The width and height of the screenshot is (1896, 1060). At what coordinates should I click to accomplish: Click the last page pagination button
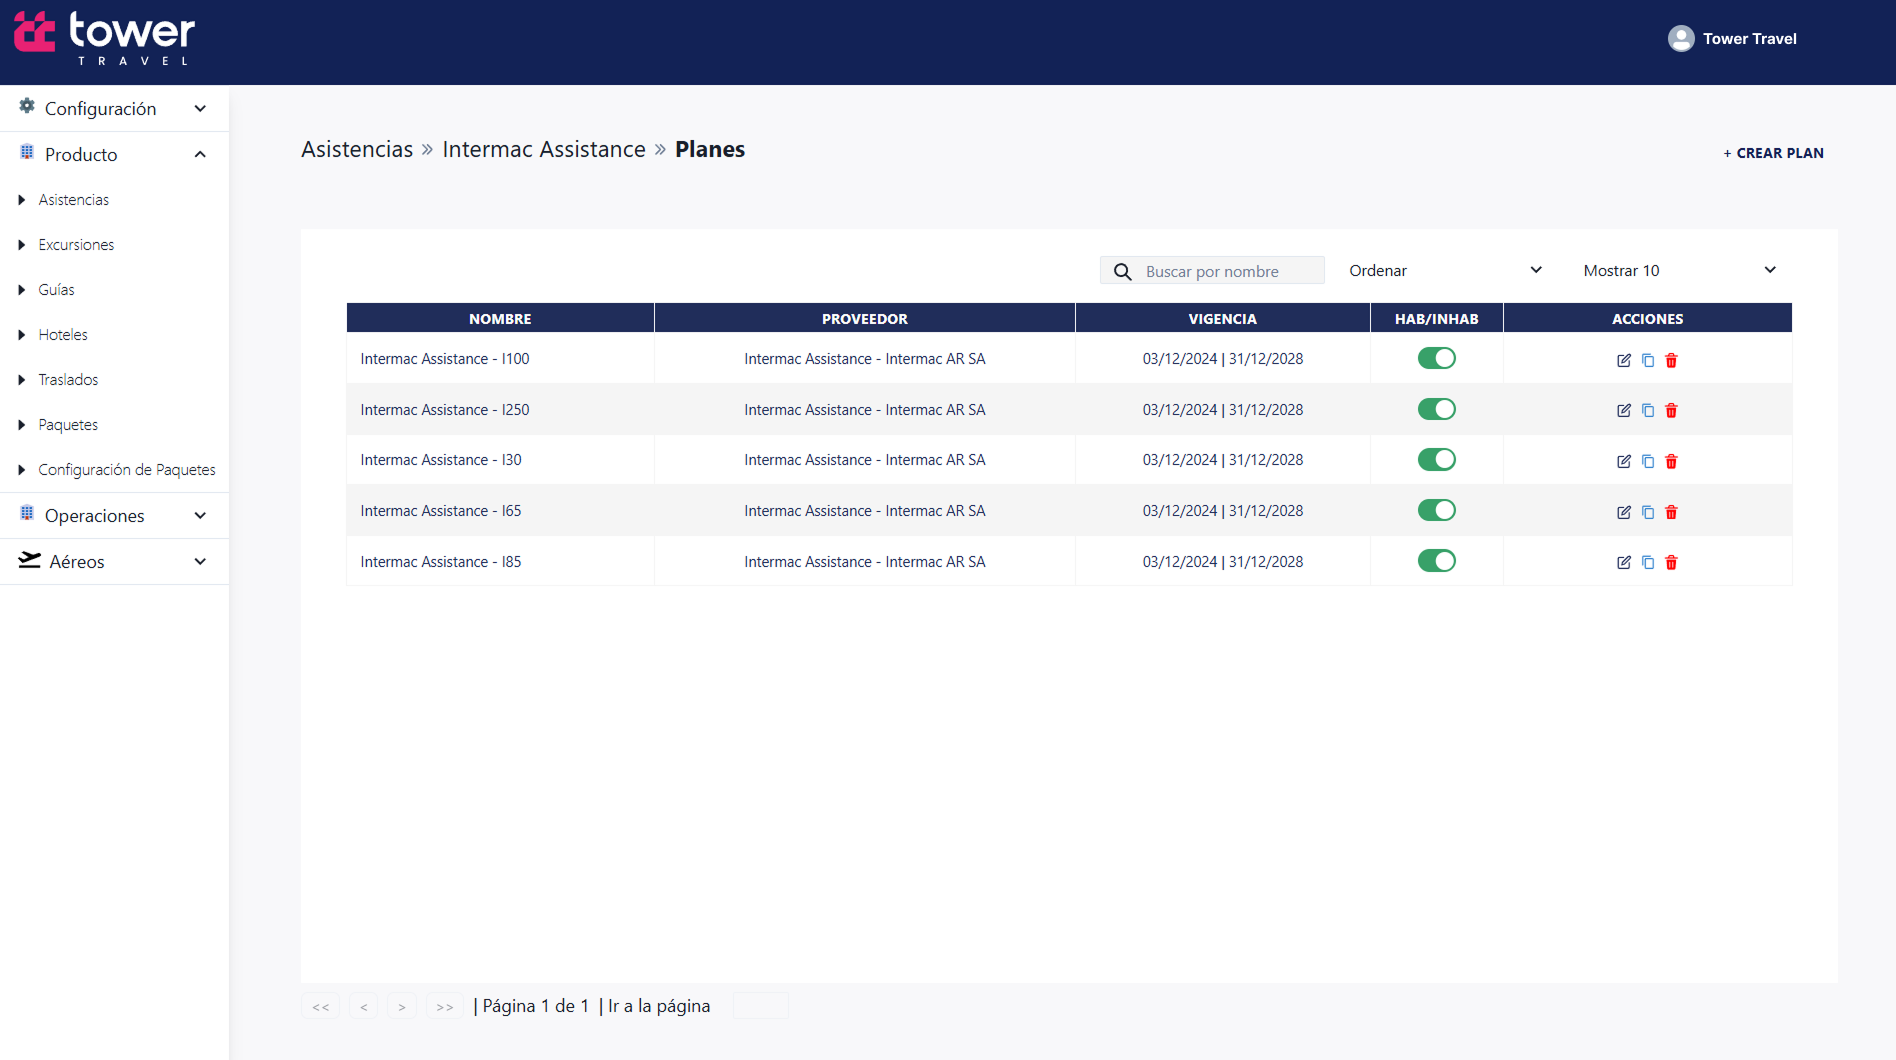445,1007
